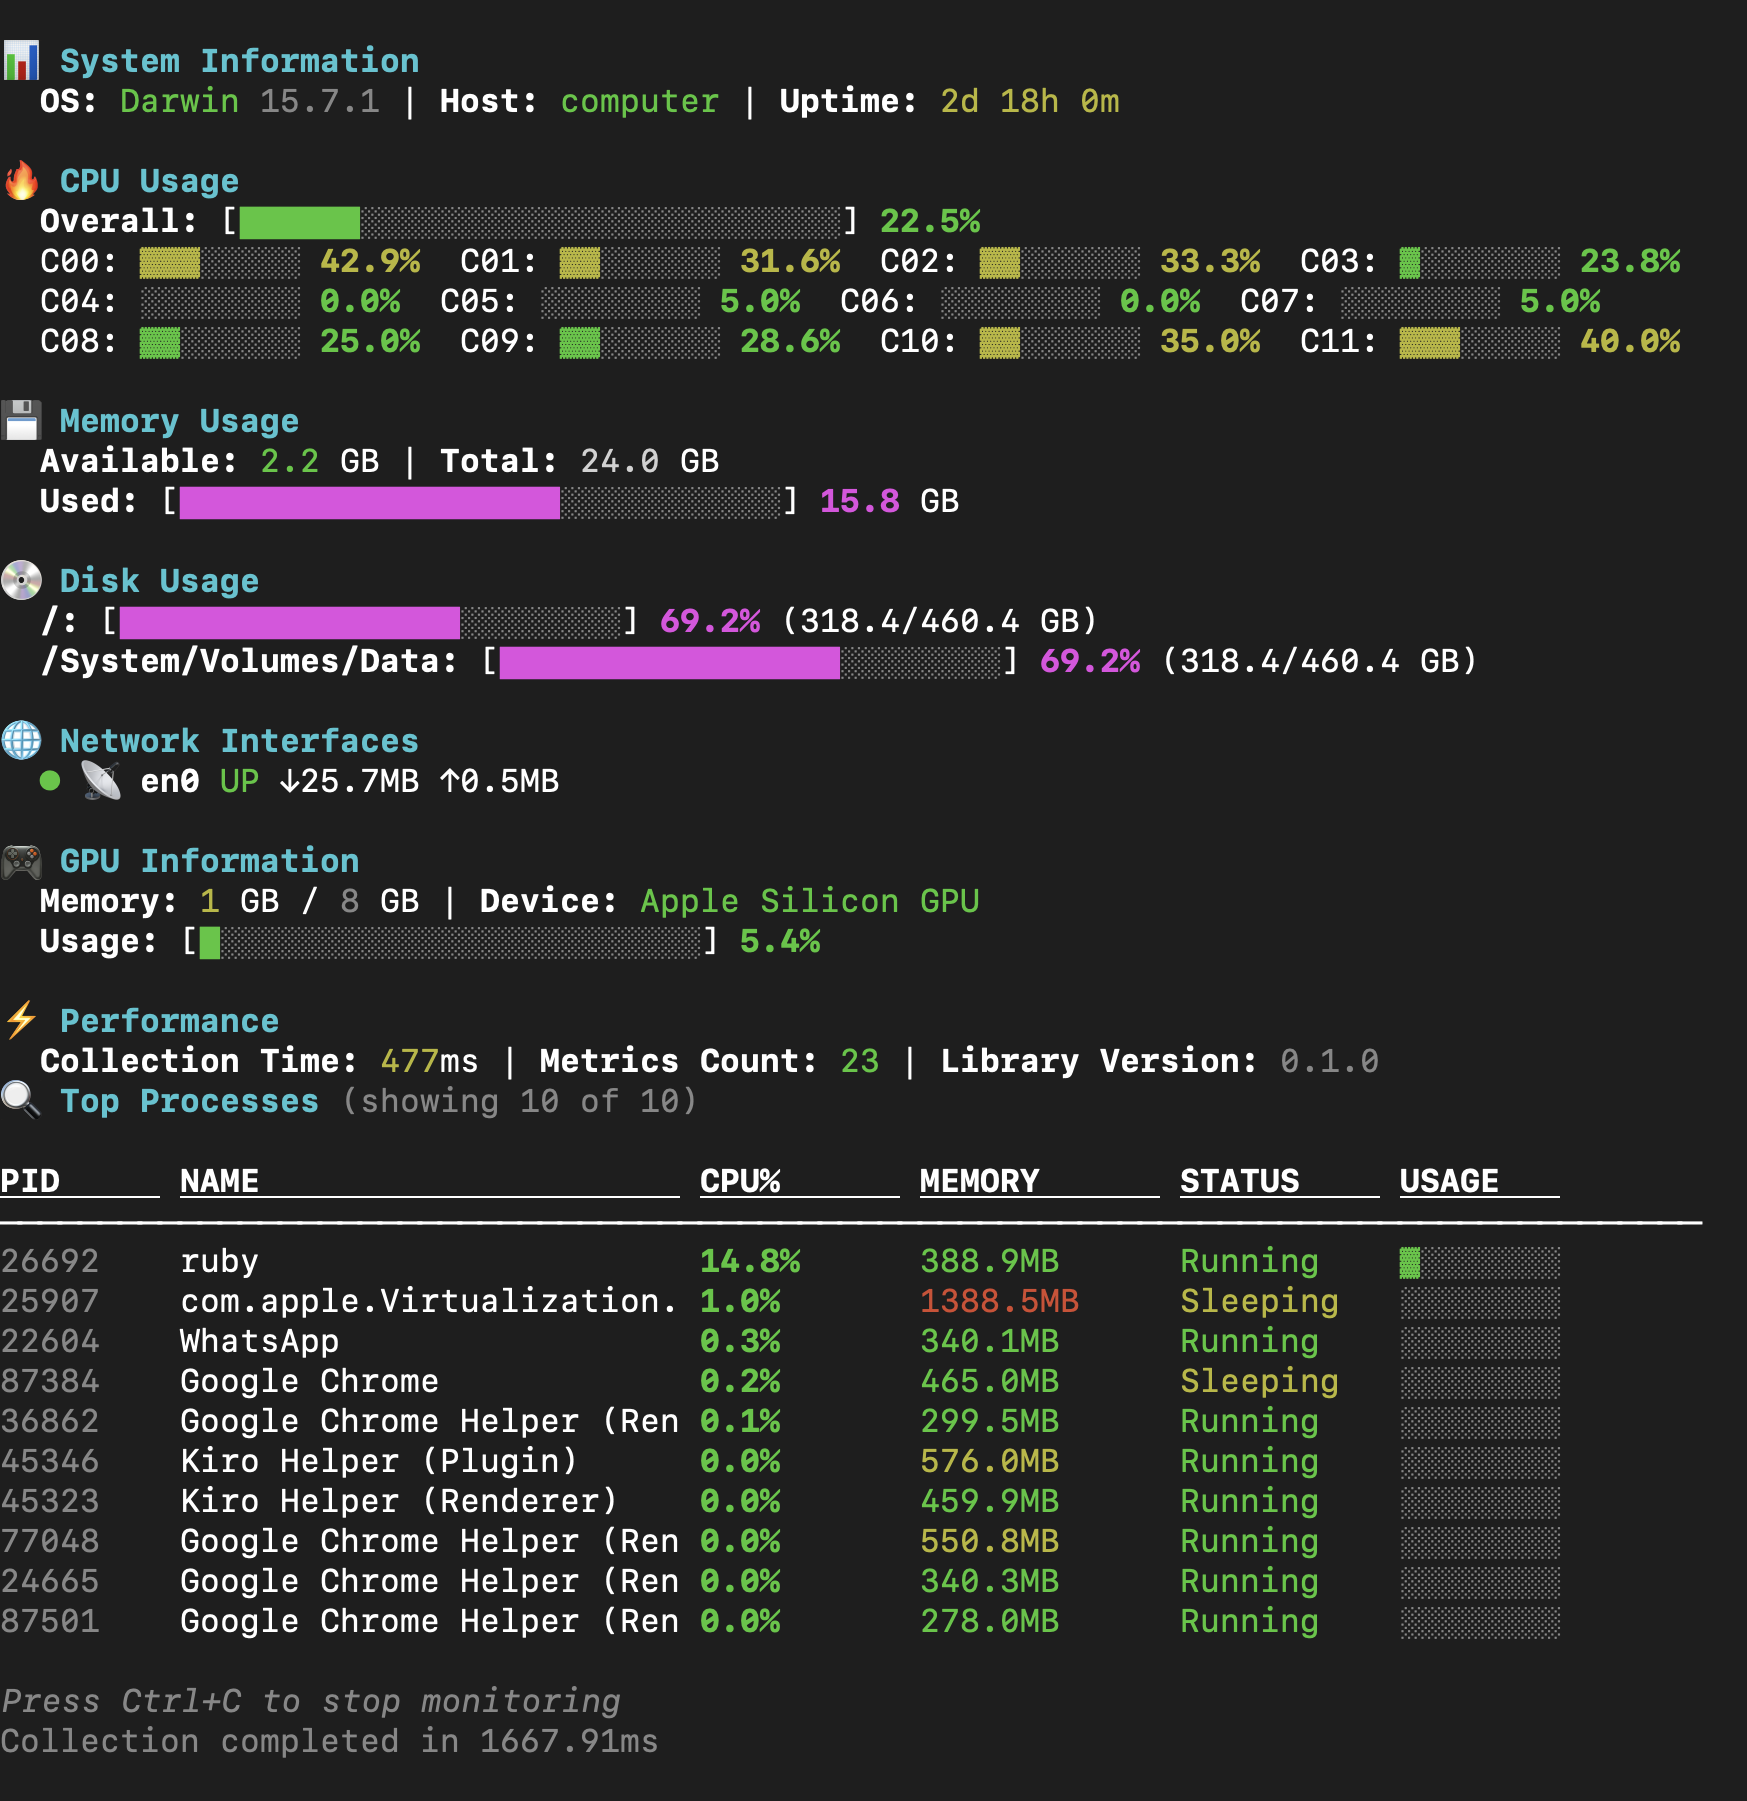Click the OS name "Darwin"
This screenshot has width=1747, height=1801.
180,101
